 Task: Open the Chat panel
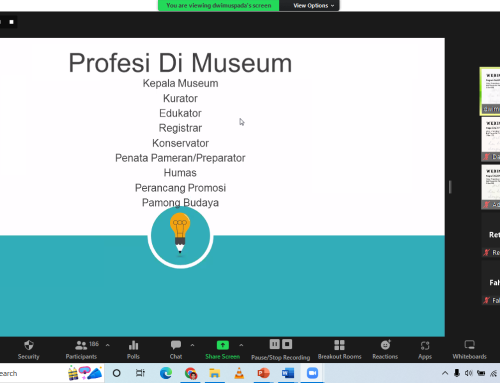click(176, 350)
